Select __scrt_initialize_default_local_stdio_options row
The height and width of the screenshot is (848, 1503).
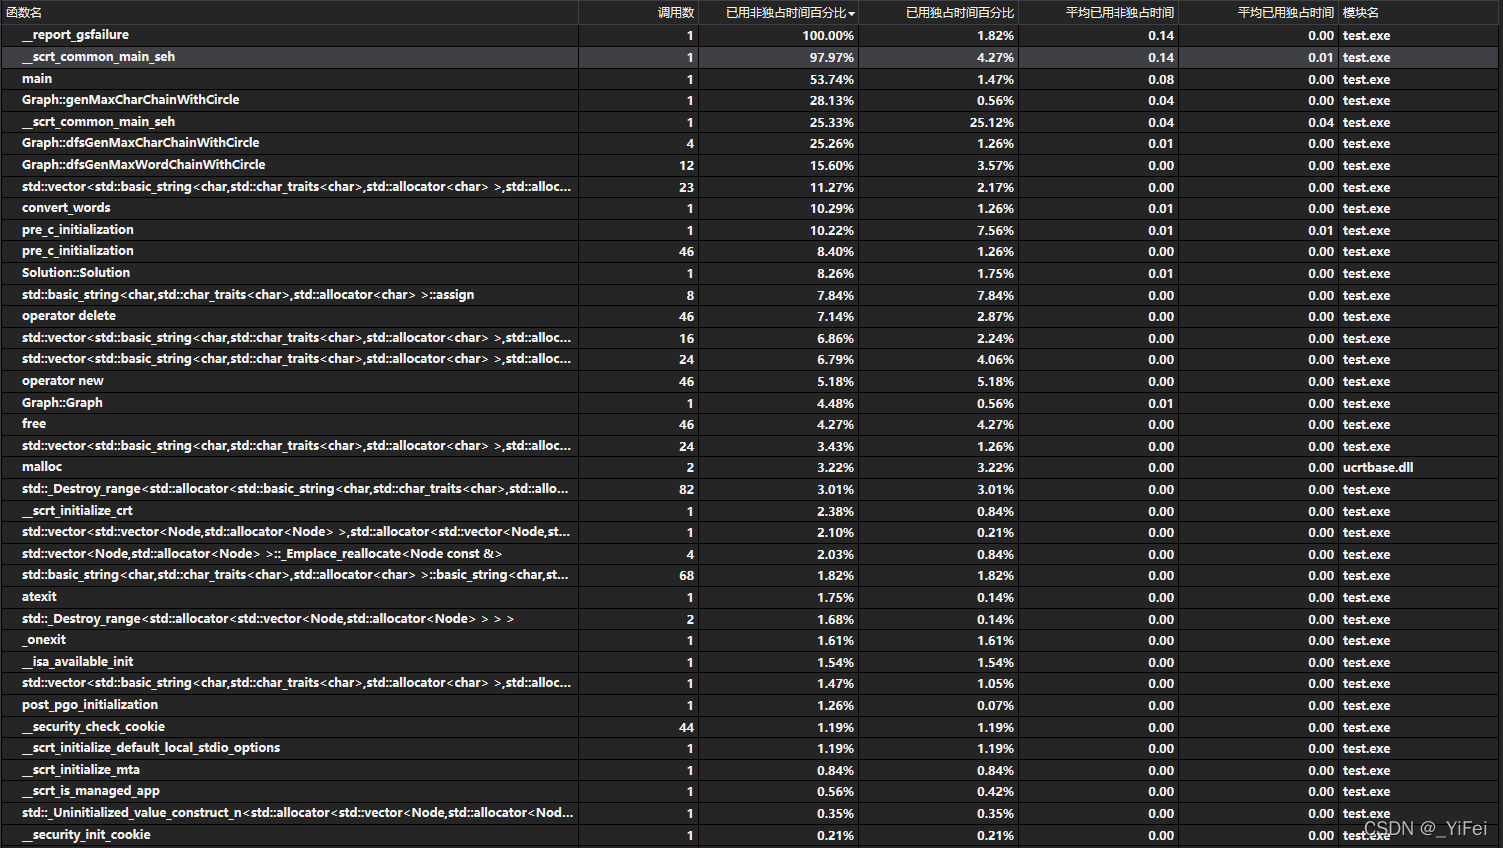click(x=751, y=748)
